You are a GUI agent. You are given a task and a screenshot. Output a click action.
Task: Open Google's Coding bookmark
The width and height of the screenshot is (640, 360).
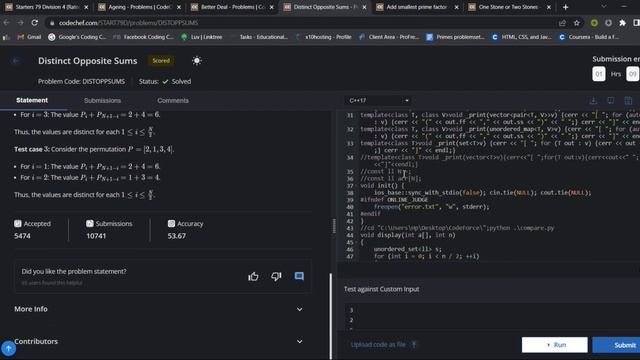(77, 37)
